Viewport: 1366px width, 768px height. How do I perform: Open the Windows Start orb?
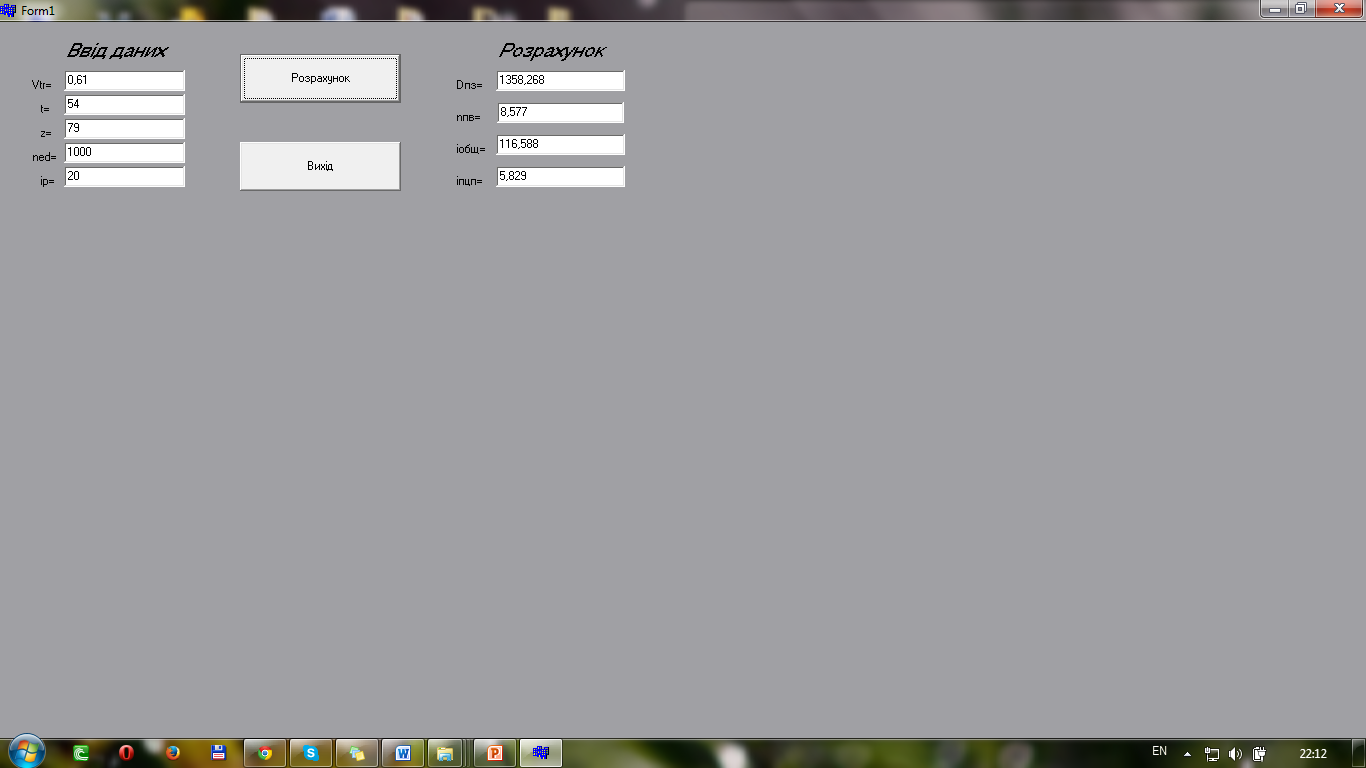pos(26,752)
